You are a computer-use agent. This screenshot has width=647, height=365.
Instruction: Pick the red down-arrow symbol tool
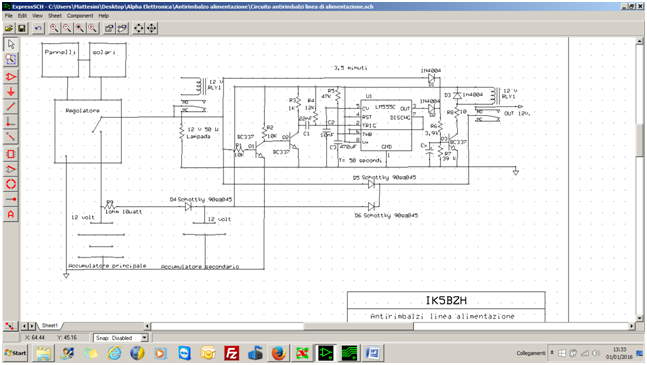pyautogui.click(x=11, y=92)
